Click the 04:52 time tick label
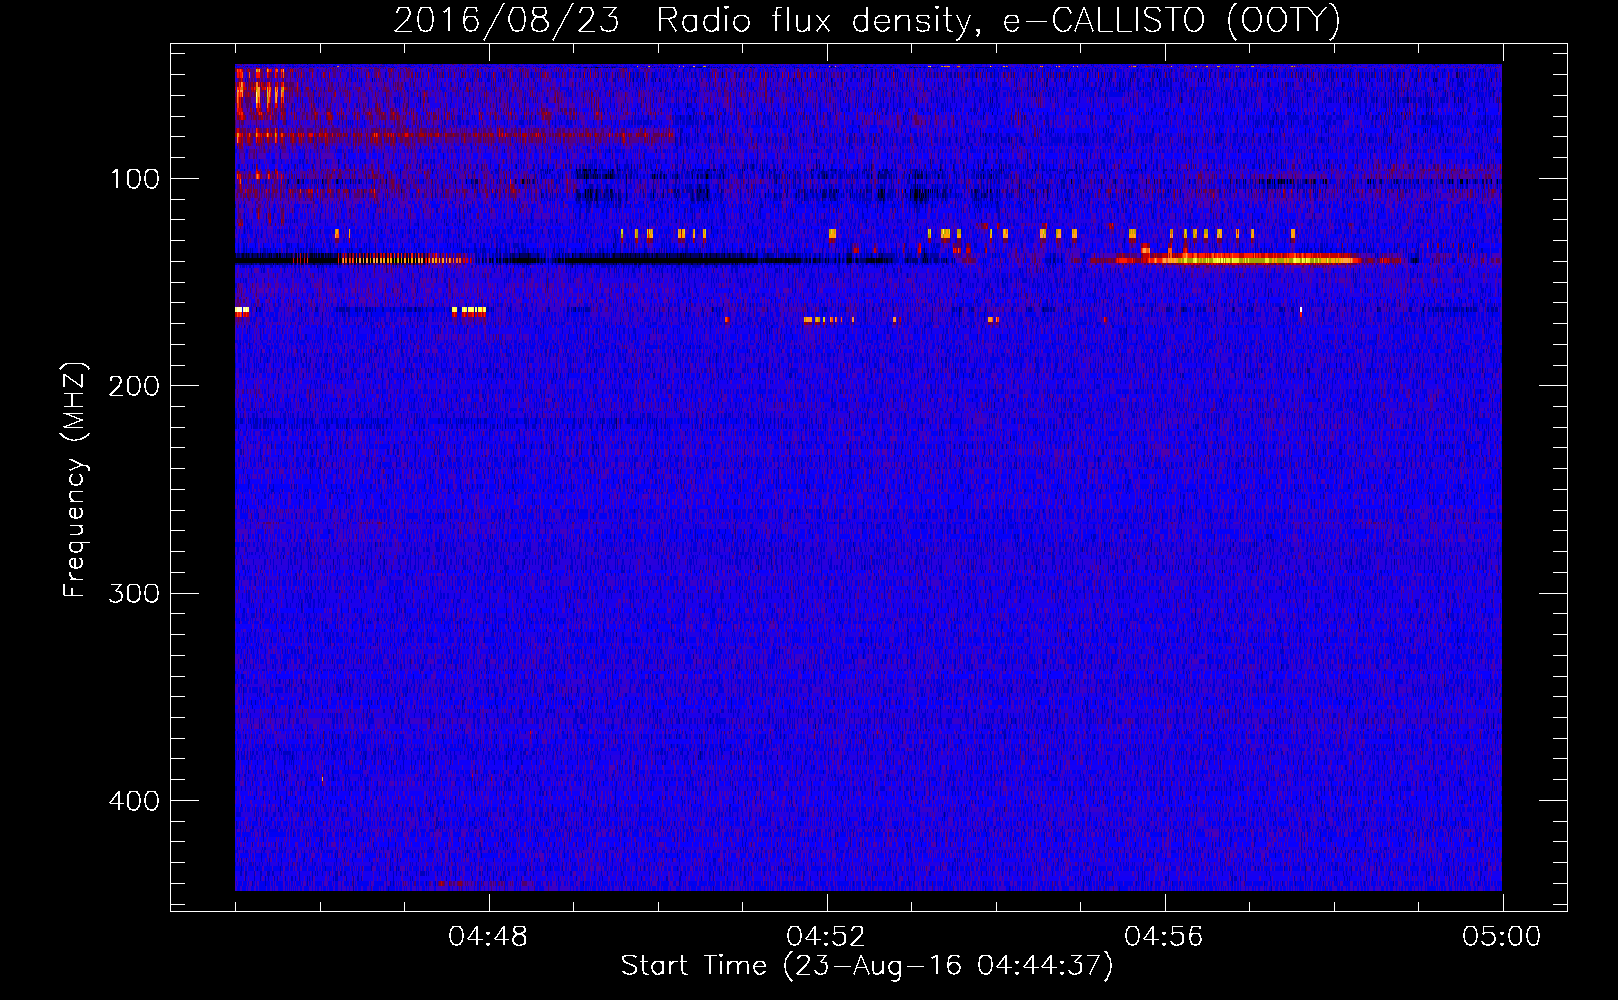 tap(826, 937)
